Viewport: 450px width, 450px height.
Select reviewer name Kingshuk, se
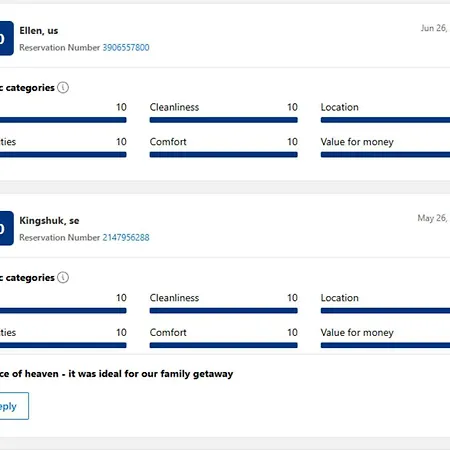49,221
